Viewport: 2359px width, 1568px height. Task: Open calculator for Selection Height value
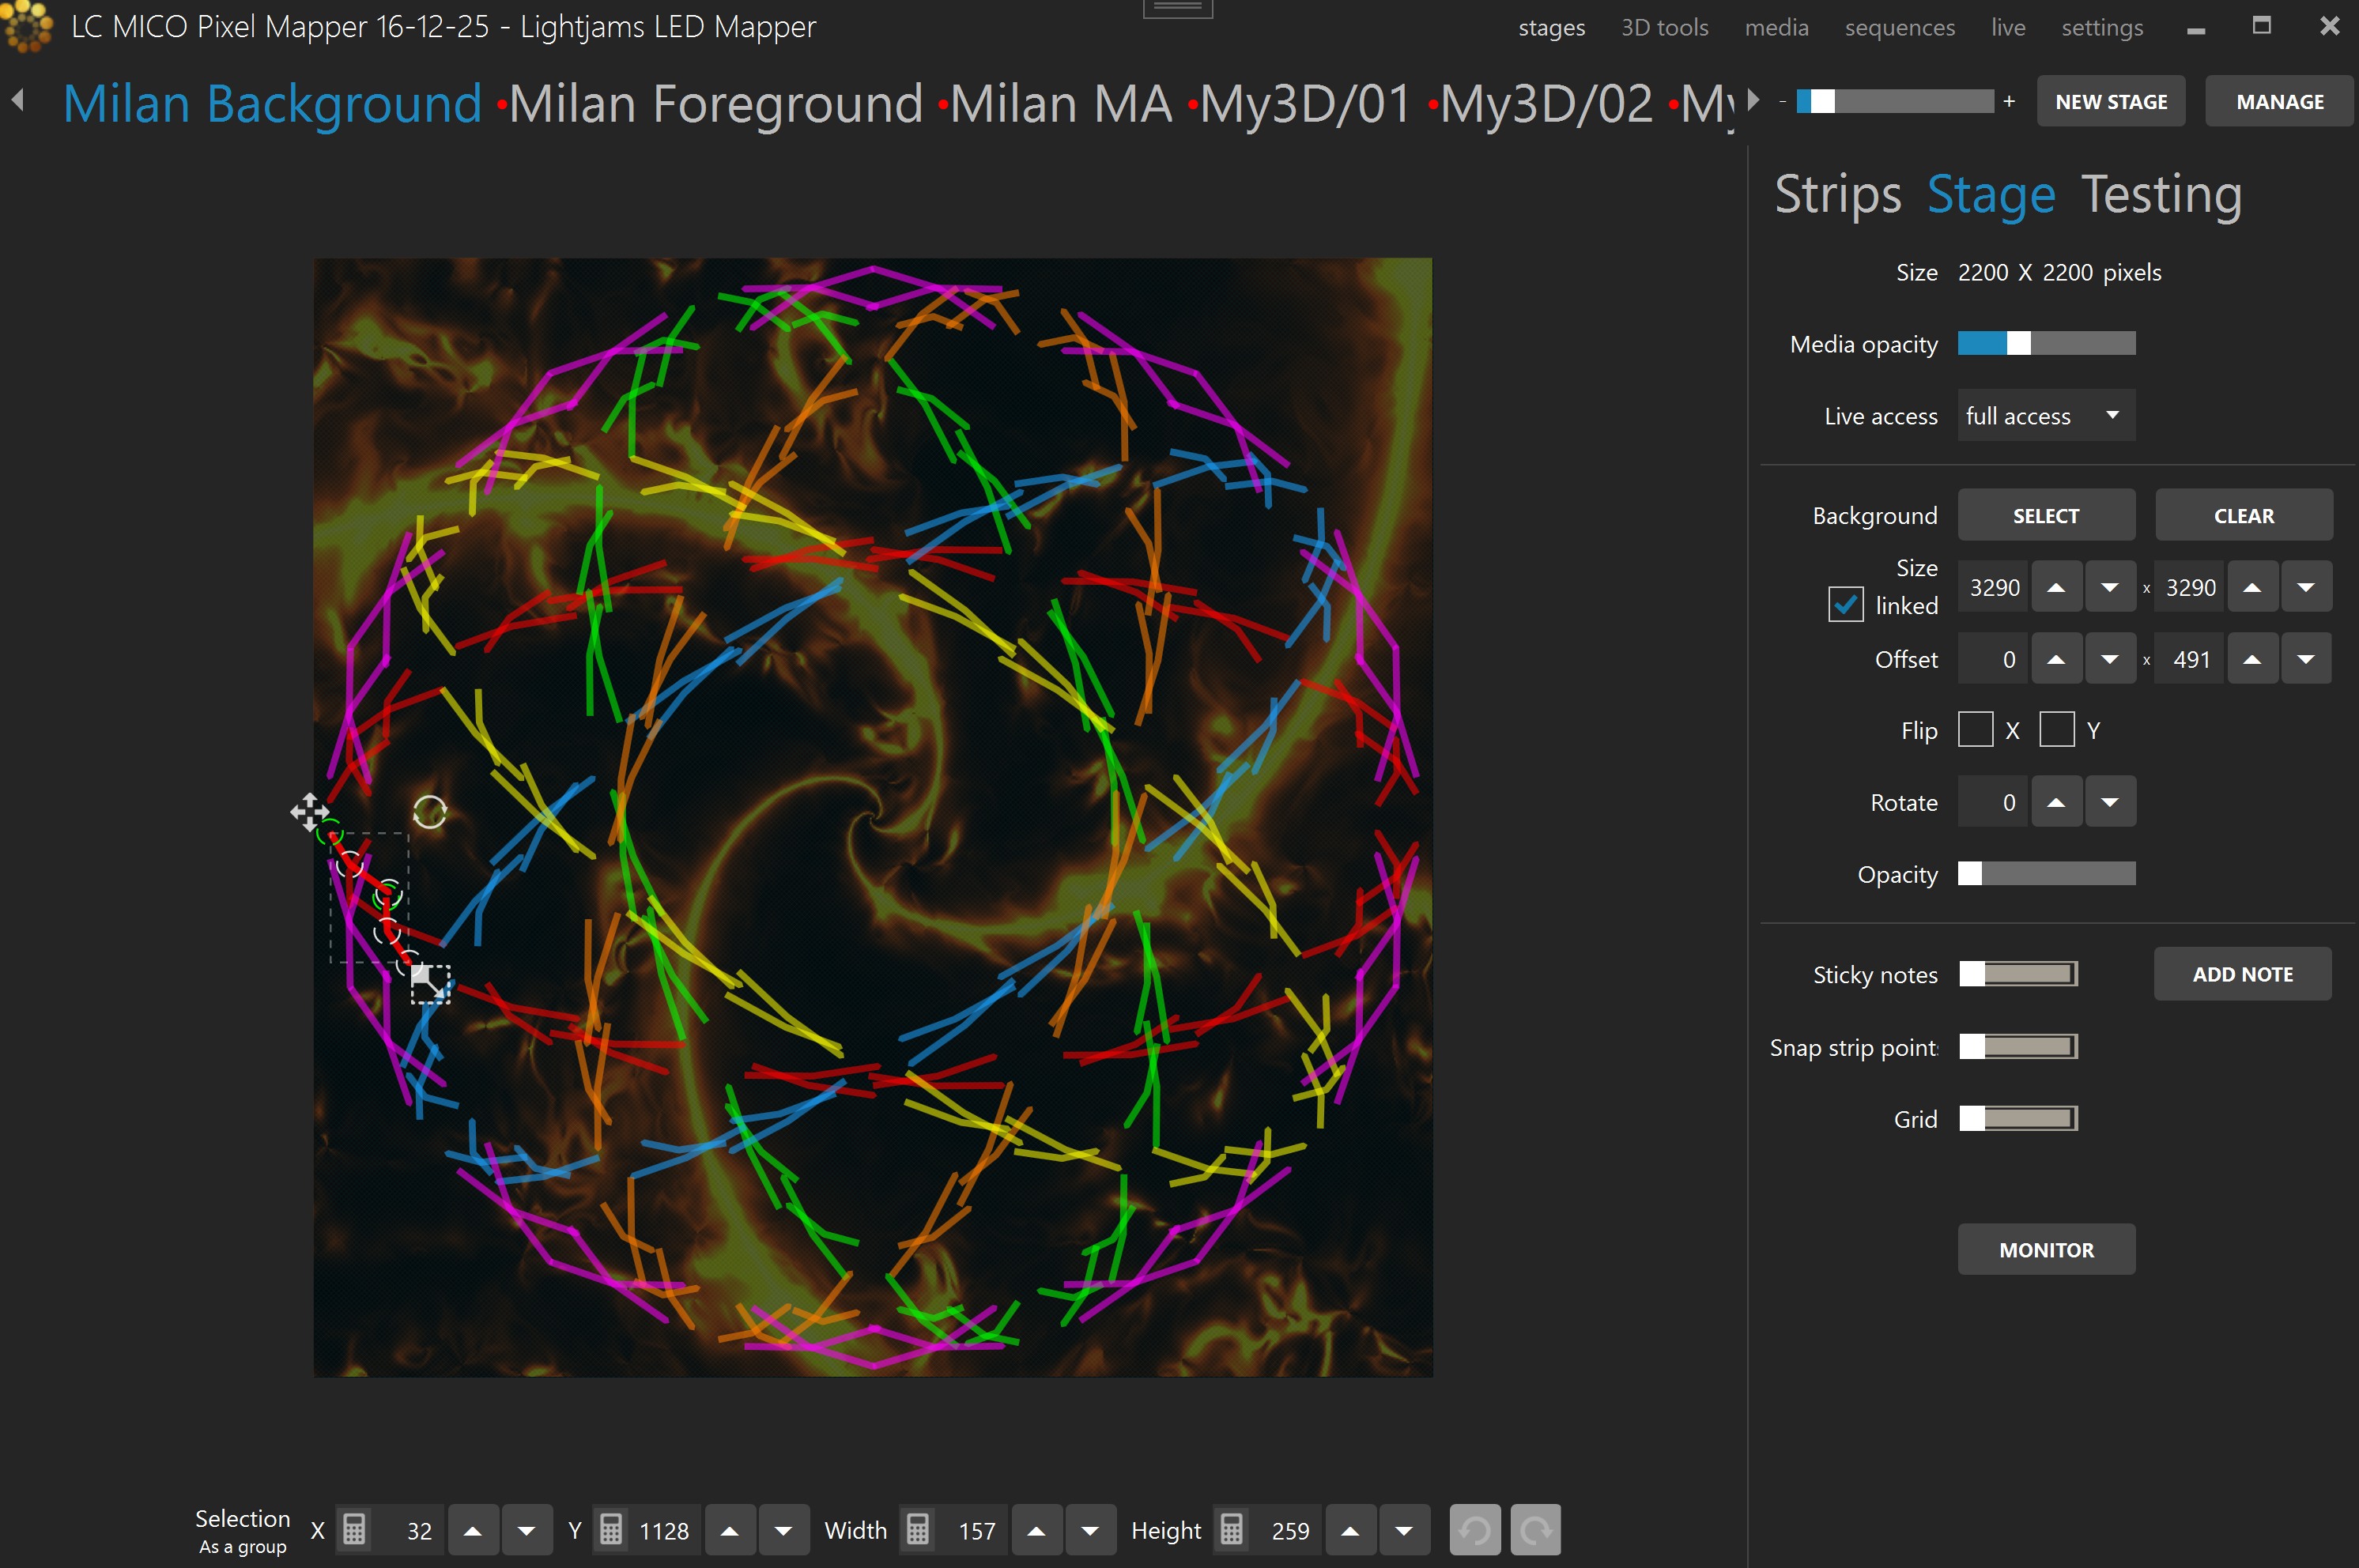(x=1232, y=1530)
